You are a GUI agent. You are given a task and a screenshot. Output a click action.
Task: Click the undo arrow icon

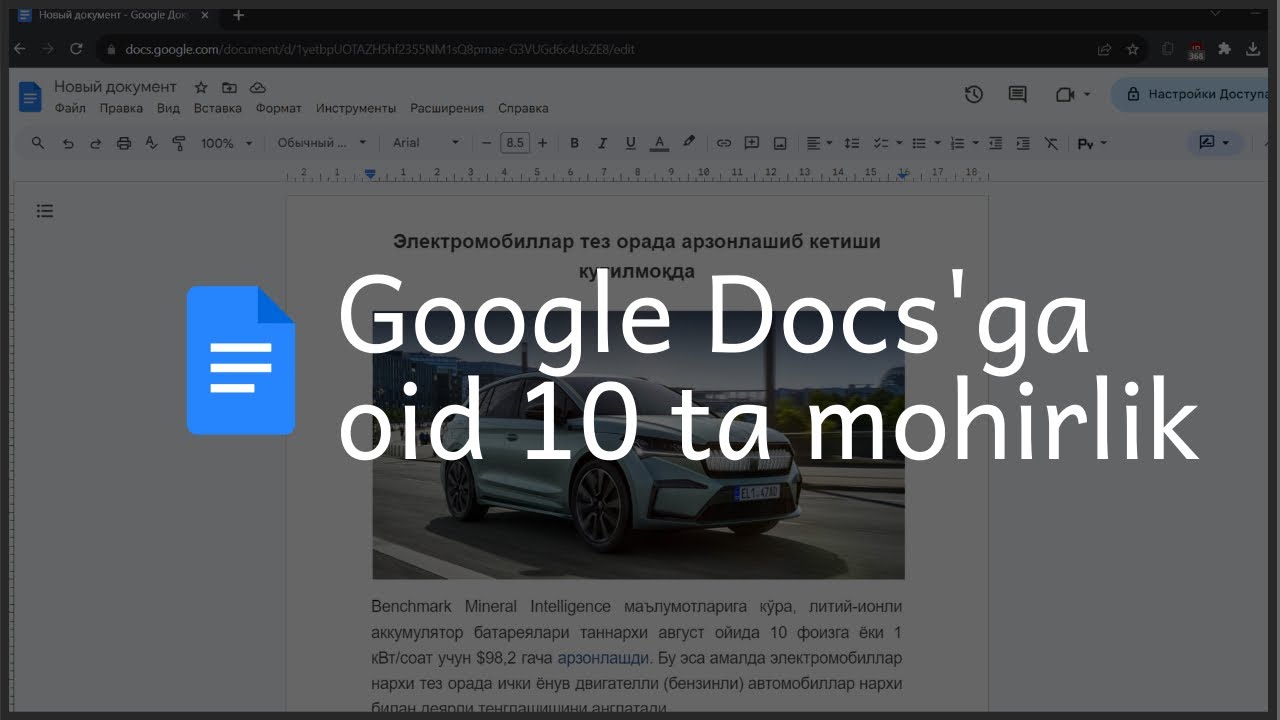68,143
